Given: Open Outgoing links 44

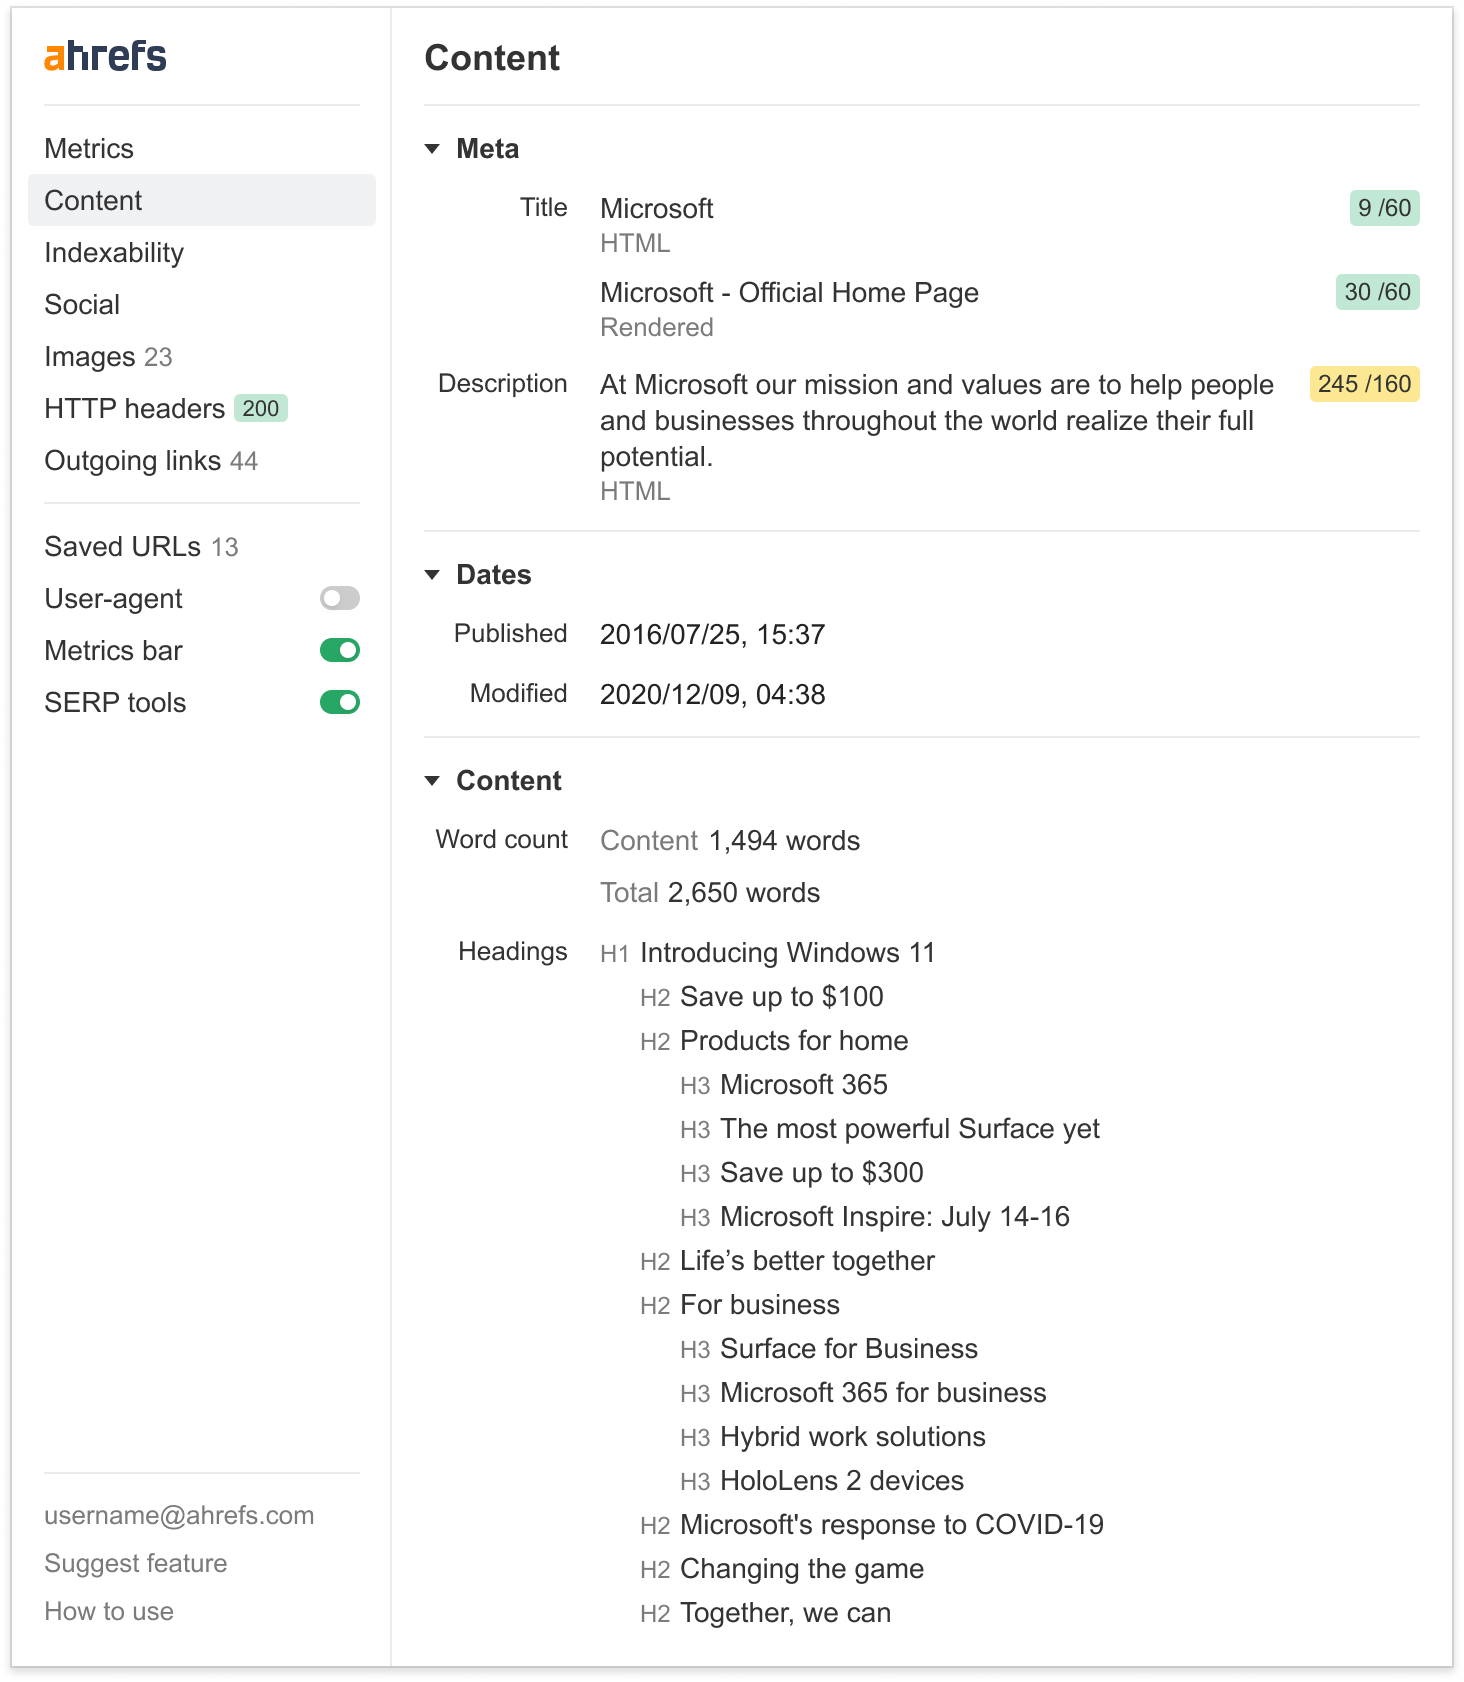Looking at the screenshot, I should 151,461.
